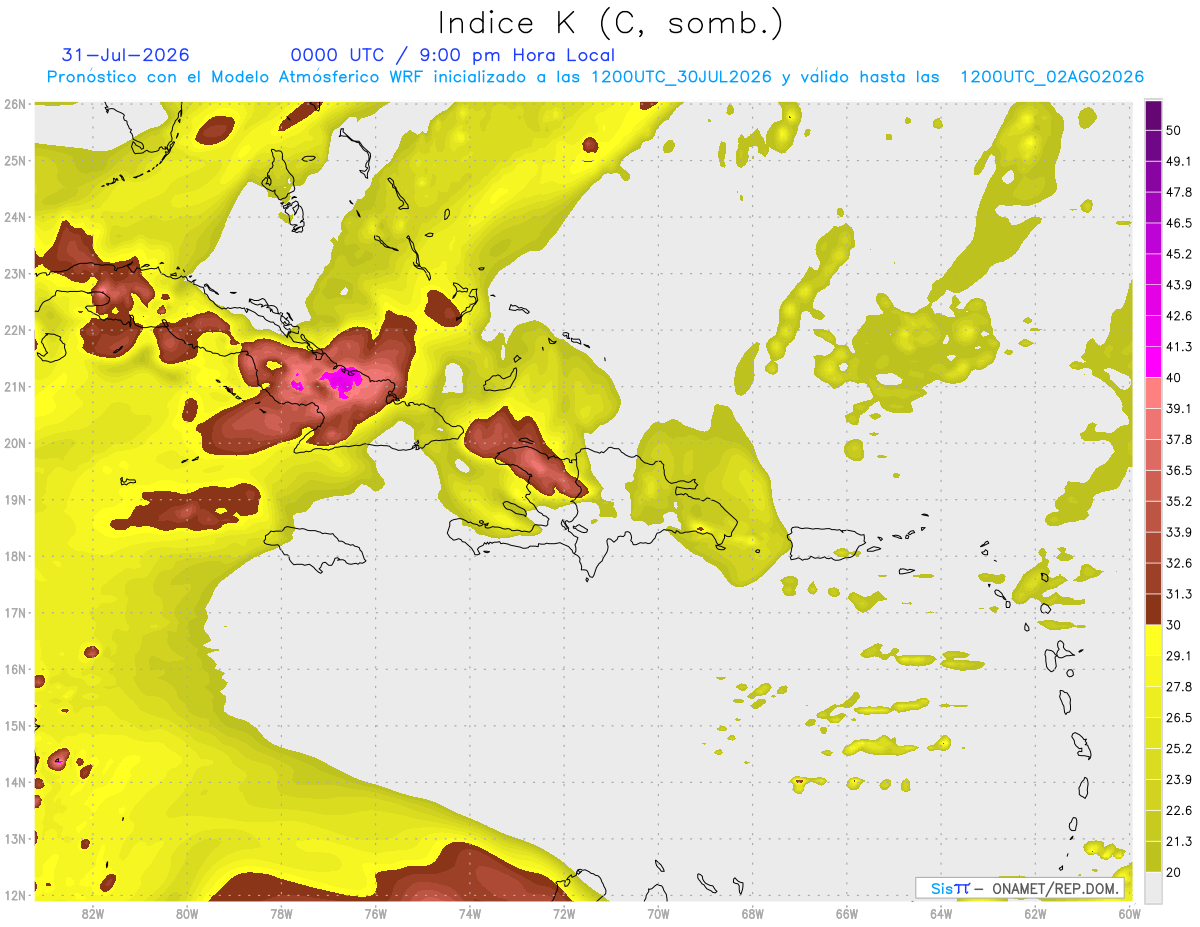
Task: Click the magenta swatch just above the 40 label
Action: tap(1153, 361)
